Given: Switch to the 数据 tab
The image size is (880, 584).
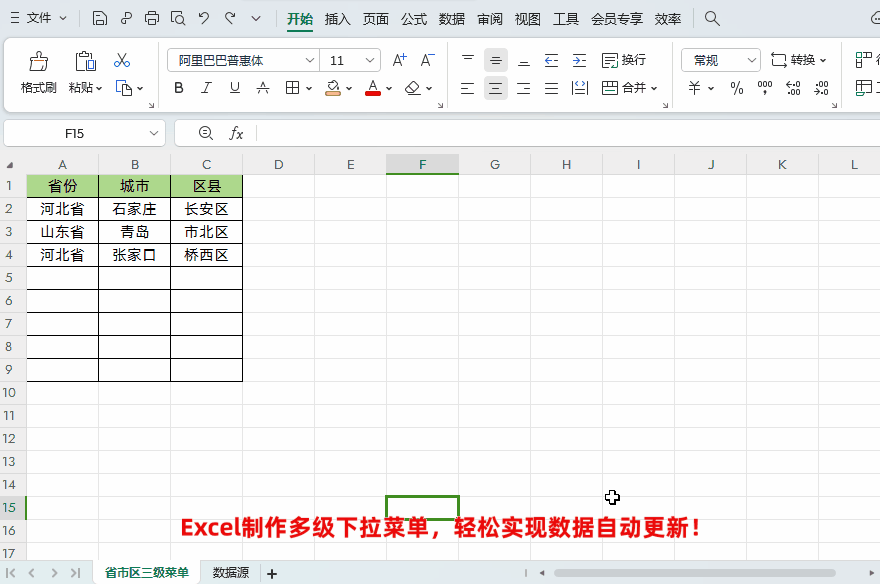Looking at the screenshot, I should 452,19.
